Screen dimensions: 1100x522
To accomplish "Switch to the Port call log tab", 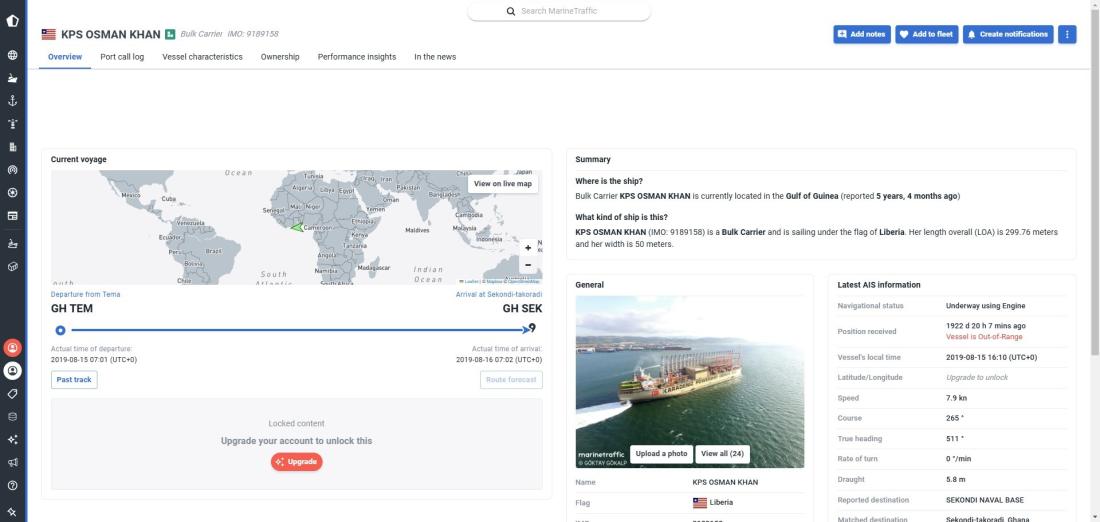I will pyautogui.click(x=122, y=57).
